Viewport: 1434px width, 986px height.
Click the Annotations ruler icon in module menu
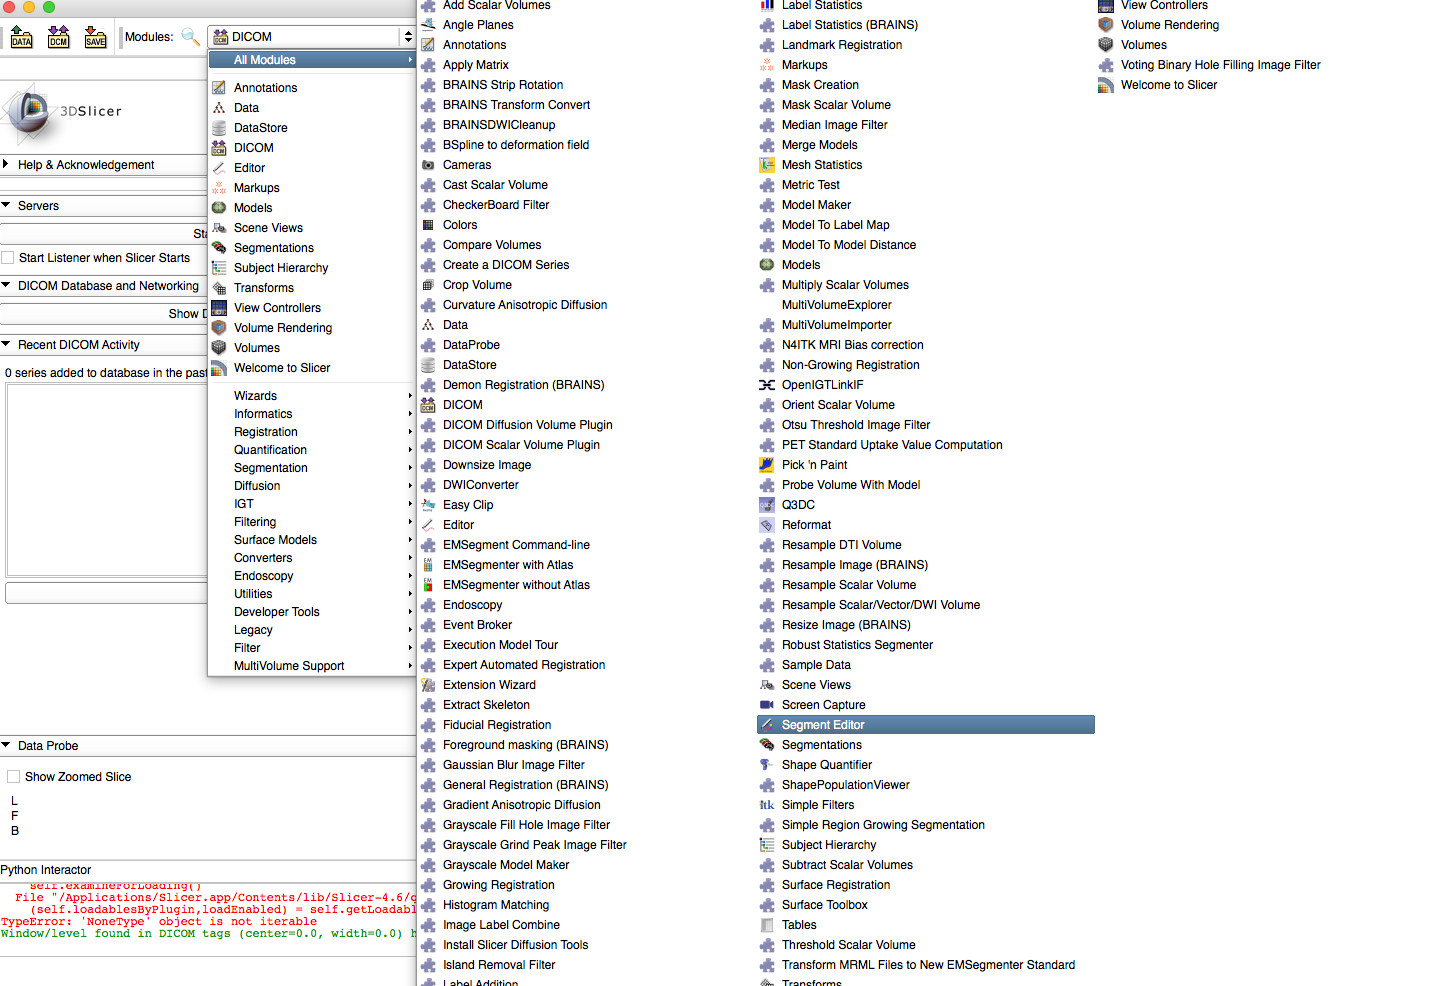click(219, 88)
